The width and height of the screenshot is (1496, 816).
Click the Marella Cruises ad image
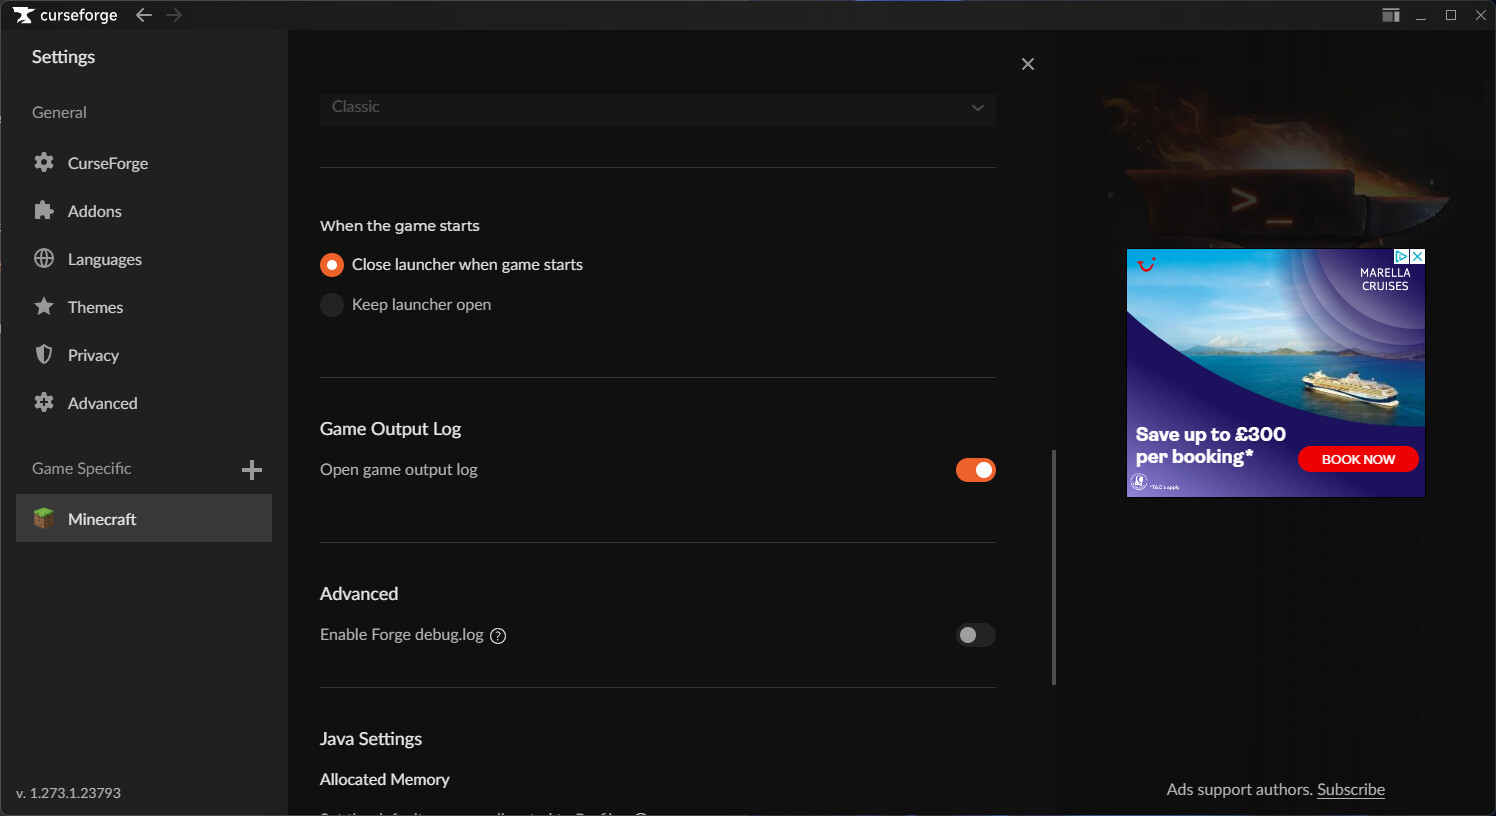(x=1276, y=373)
